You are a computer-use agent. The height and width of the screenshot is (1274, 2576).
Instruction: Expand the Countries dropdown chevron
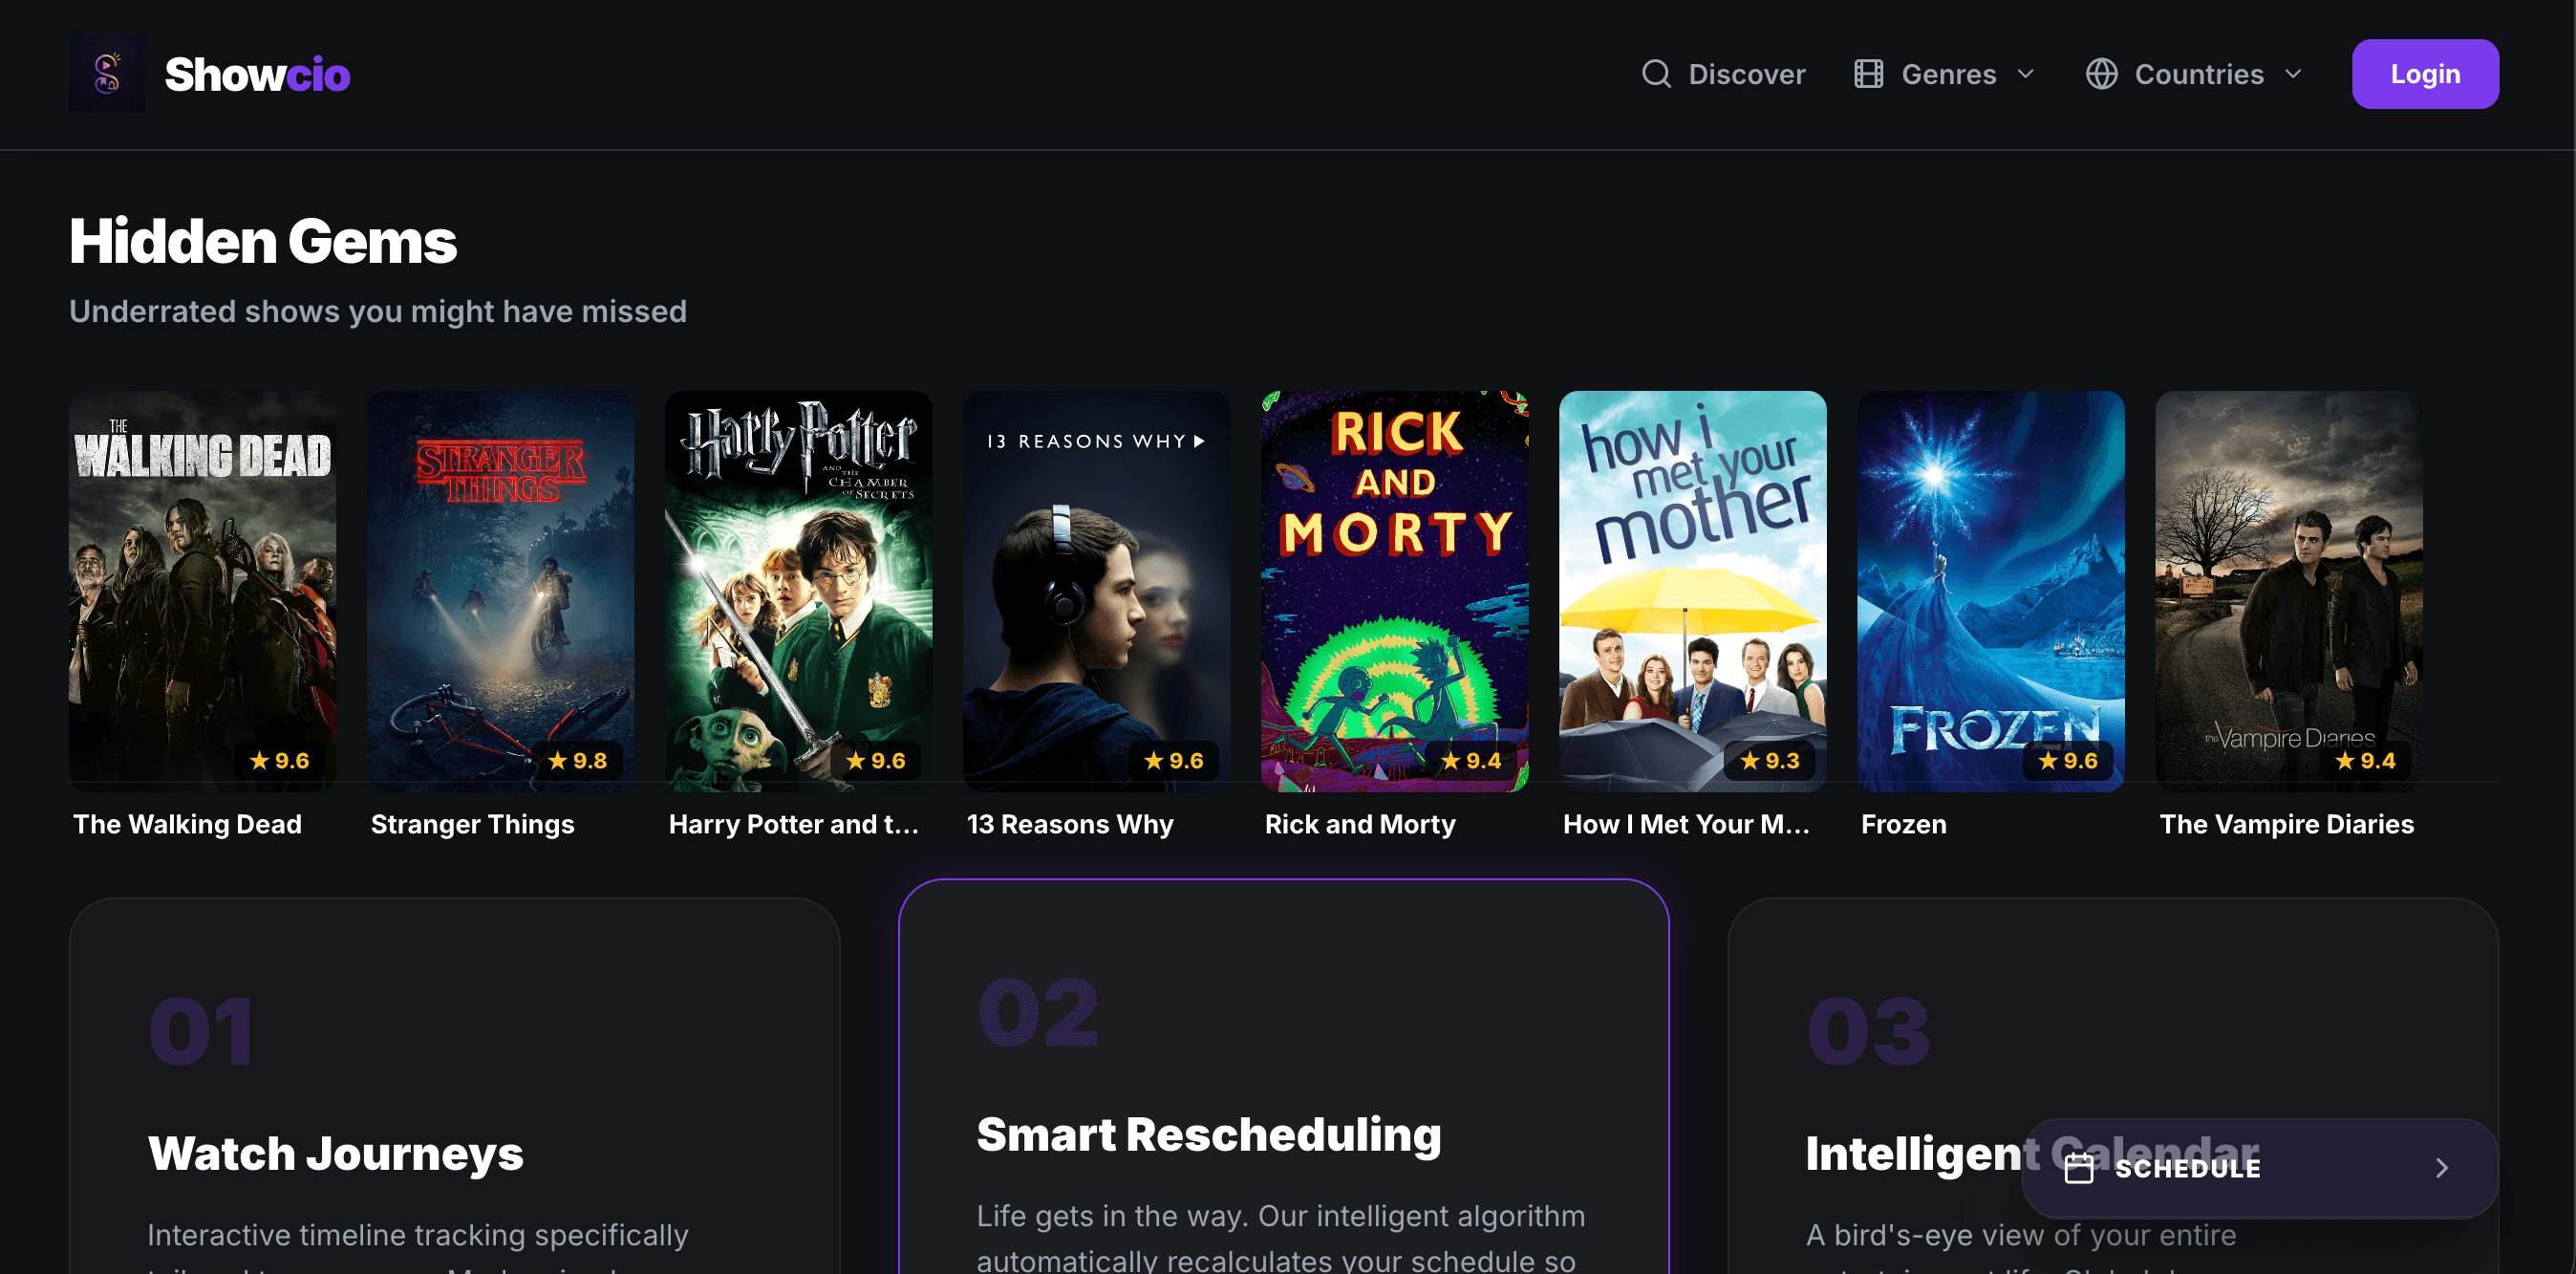coord(2293,74)
